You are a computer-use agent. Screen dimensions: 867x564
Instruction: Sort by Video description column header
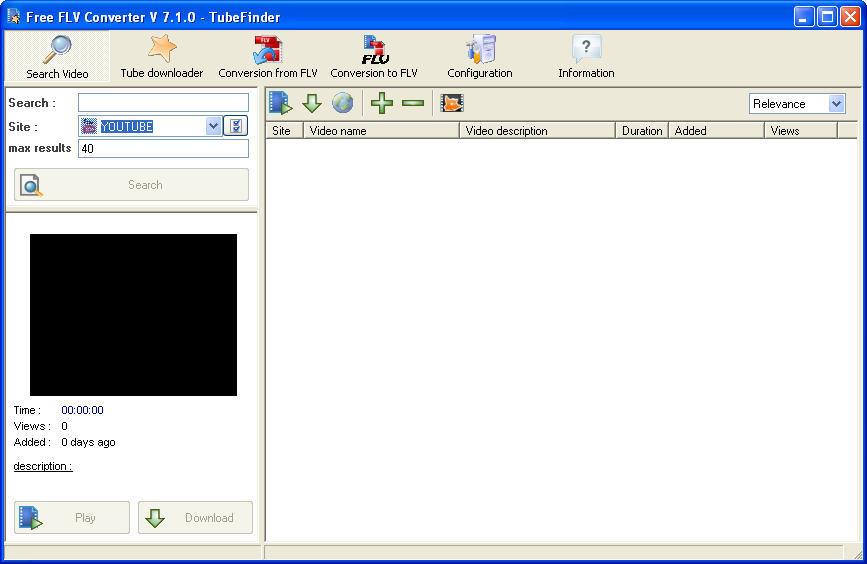[x=537, y=131]
